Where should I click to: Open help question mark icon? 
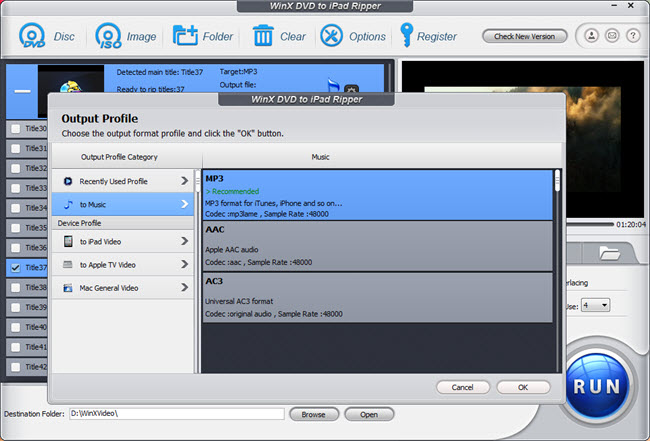[633, 36]
